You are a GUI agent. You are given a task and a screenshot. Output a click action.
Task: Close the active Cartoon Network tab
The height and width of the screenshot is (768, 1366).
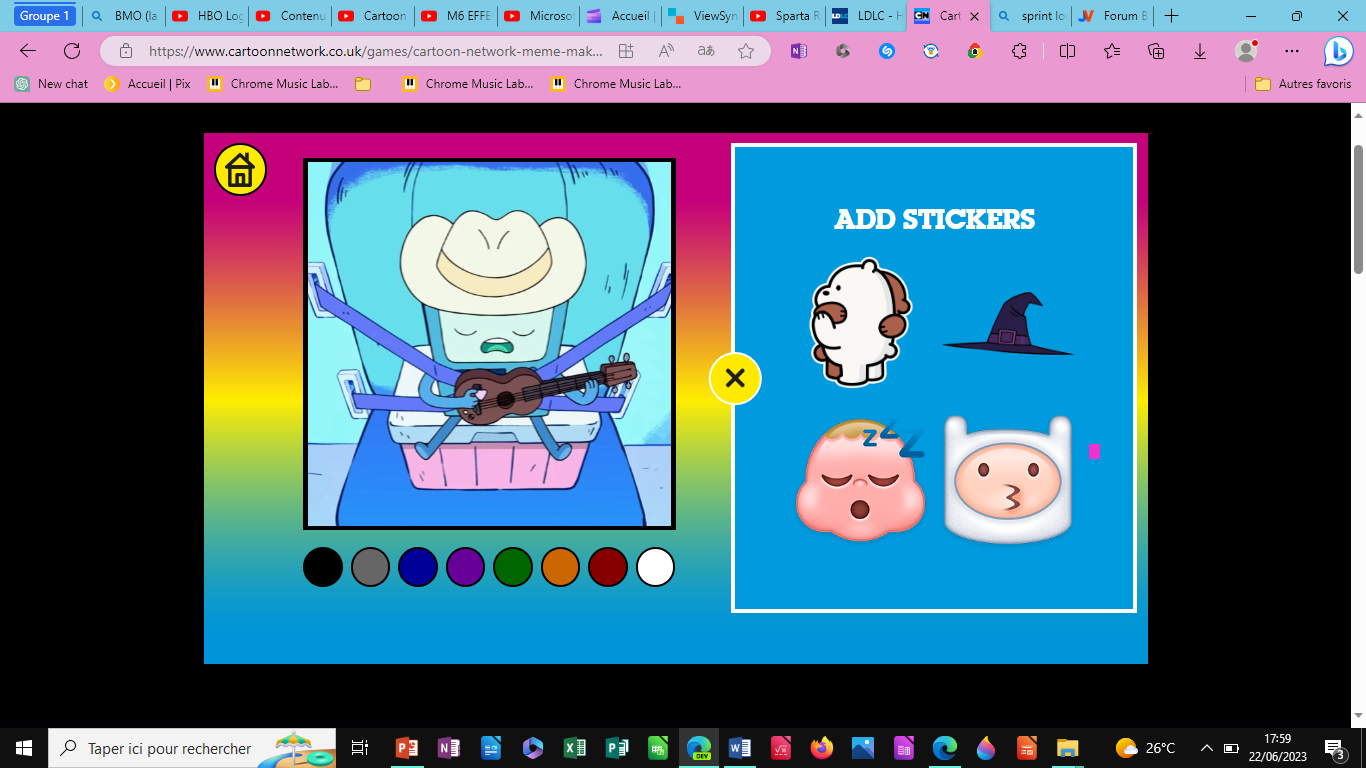coord(974,16)
